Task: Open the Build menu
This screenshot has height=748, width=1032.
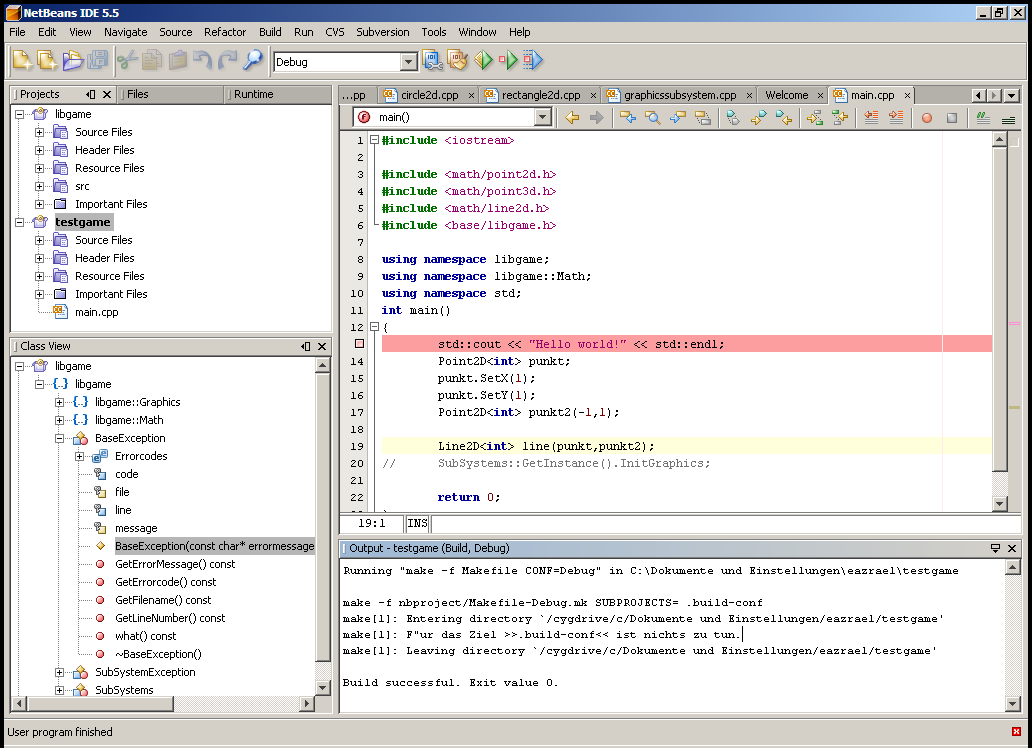Action: tap(270, 32)
